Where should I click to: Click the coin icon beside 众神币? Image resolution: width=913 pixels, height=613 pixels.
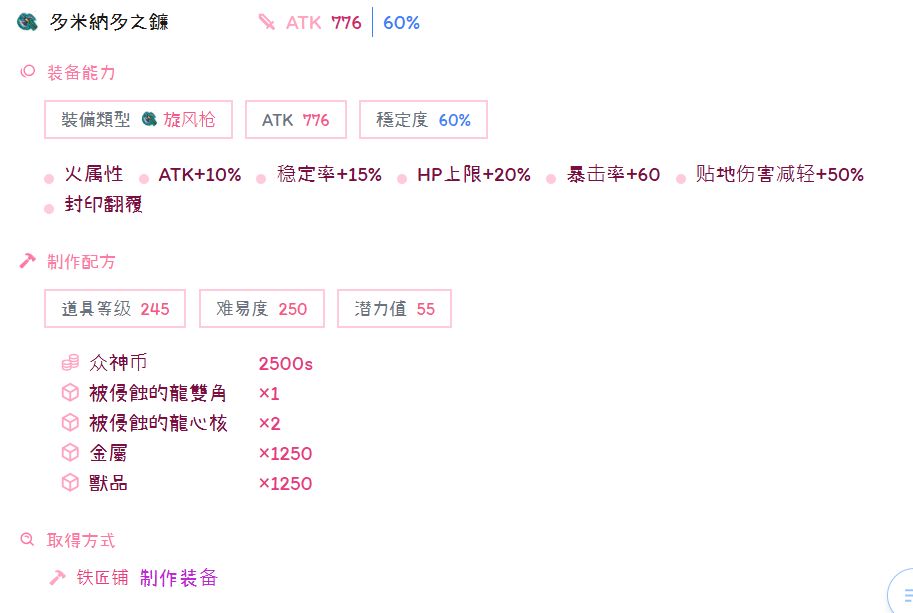70,363
